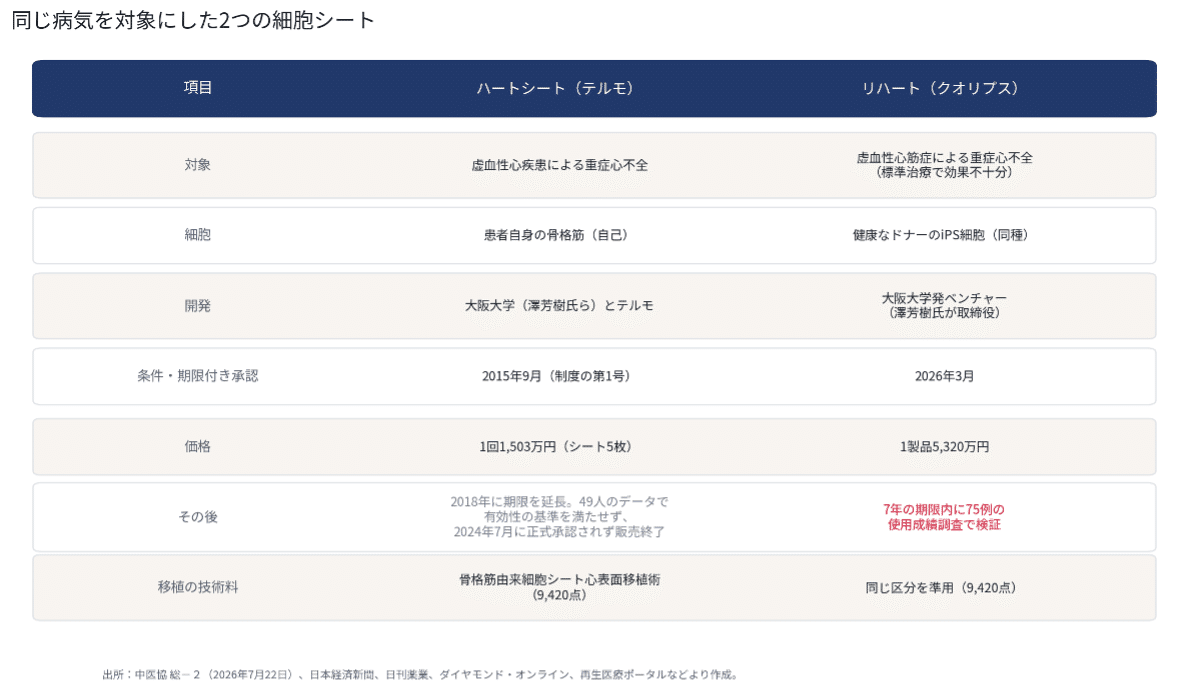Click the header cell 項目
Screen dimensions: 1191x697
pos(197,88)
